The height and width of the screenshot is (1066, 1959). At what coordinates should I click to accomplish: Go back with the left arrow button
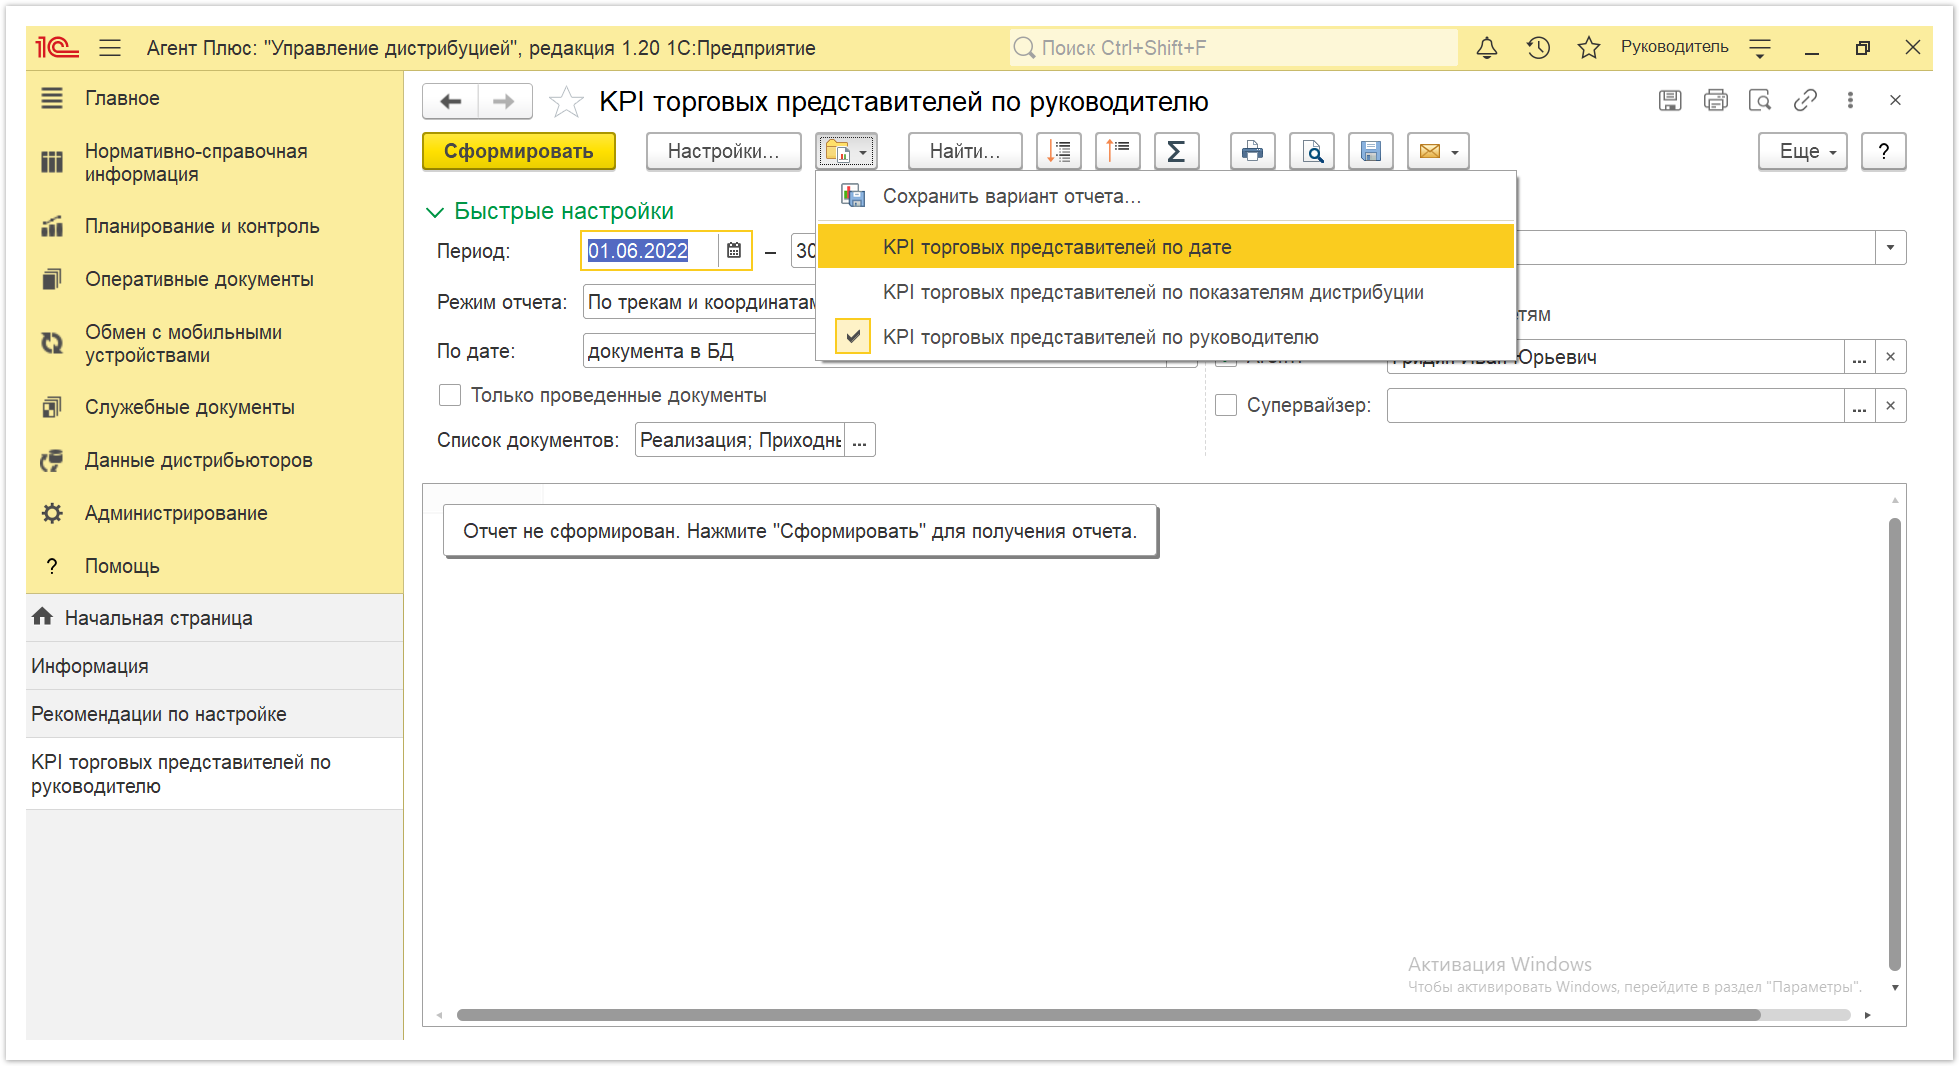451,101
